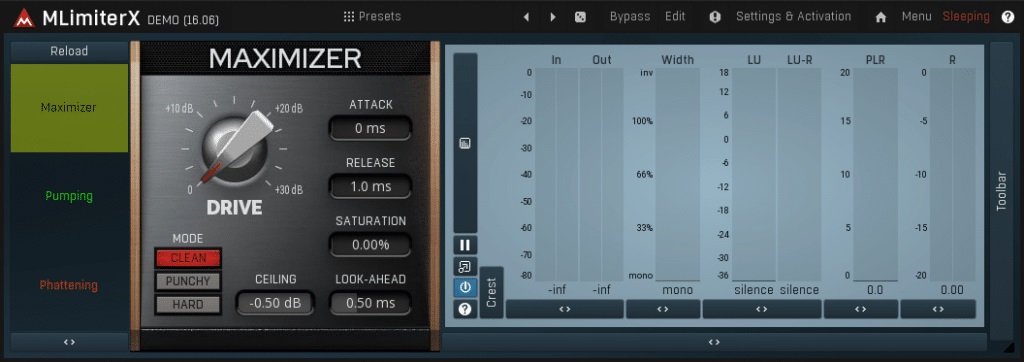Click the music note icon in meters

(465, 267)
